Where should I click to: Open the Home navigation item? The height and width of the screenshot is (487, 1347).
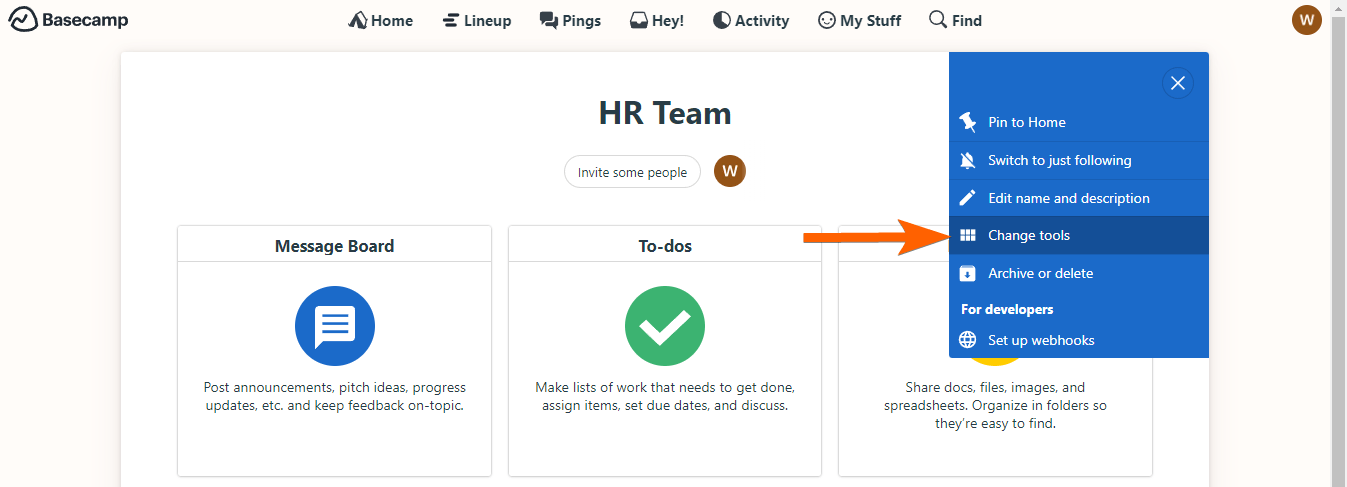pyautogui.click(x=380, y=20)
